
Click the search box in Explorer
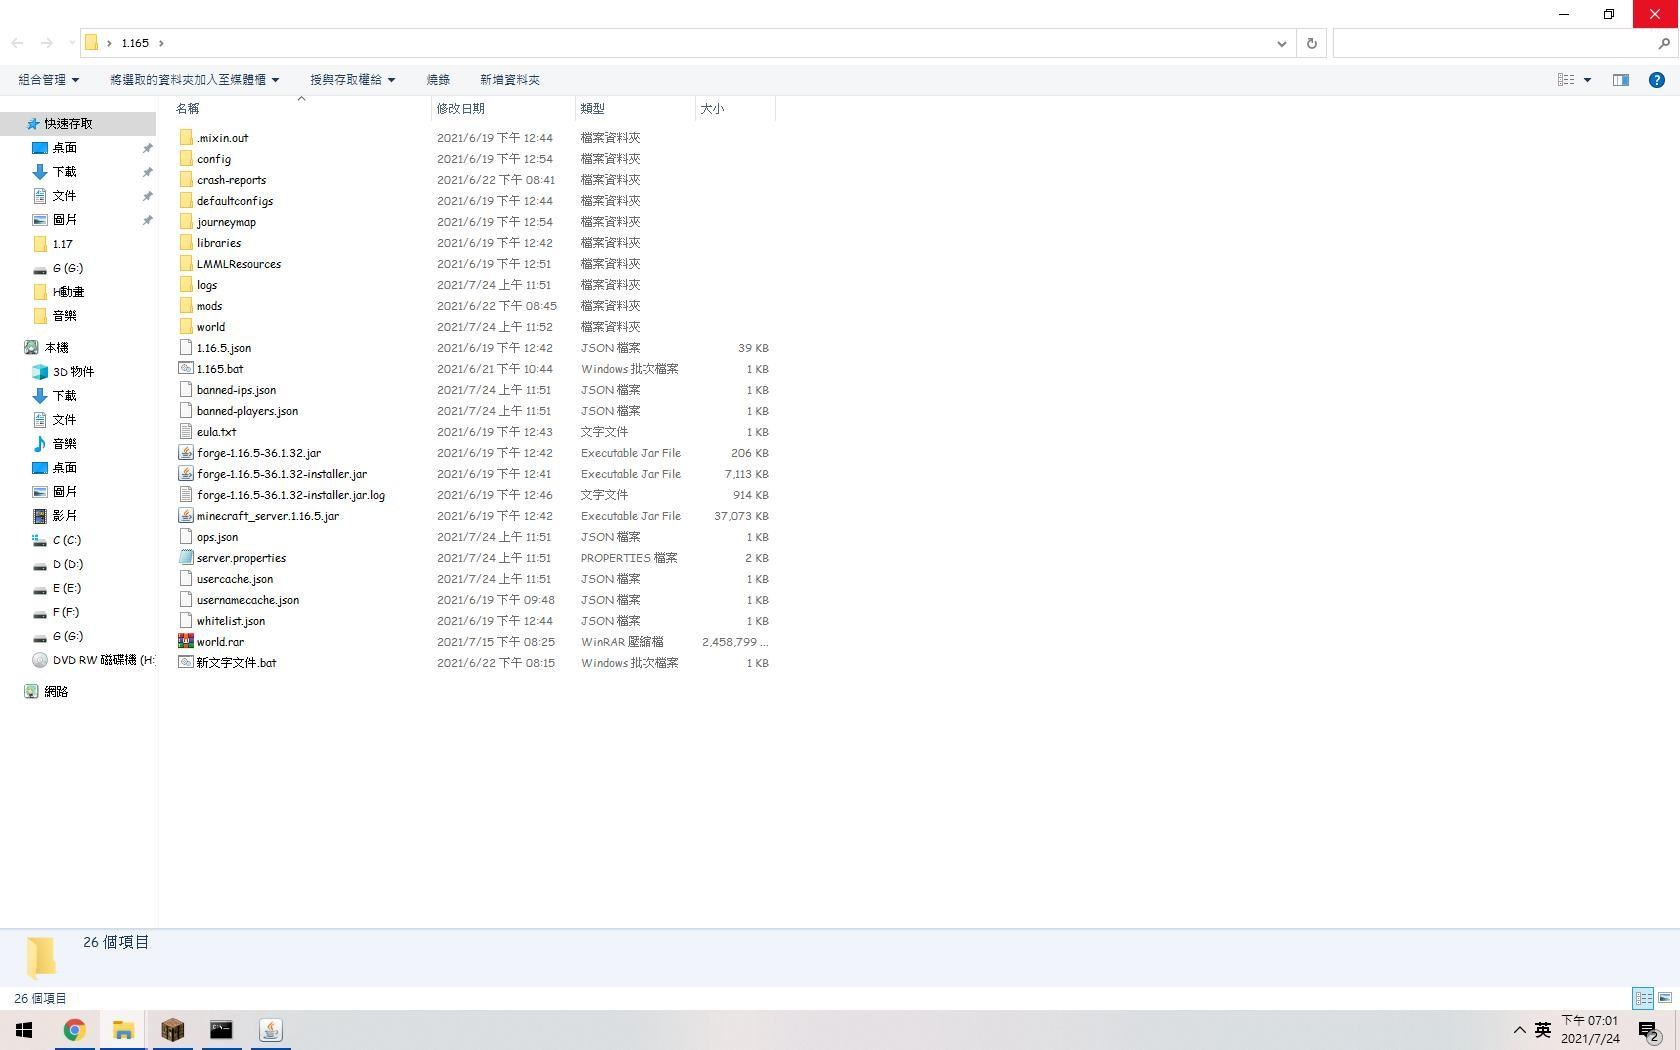pyautogui.click(x=1495, y=43)
